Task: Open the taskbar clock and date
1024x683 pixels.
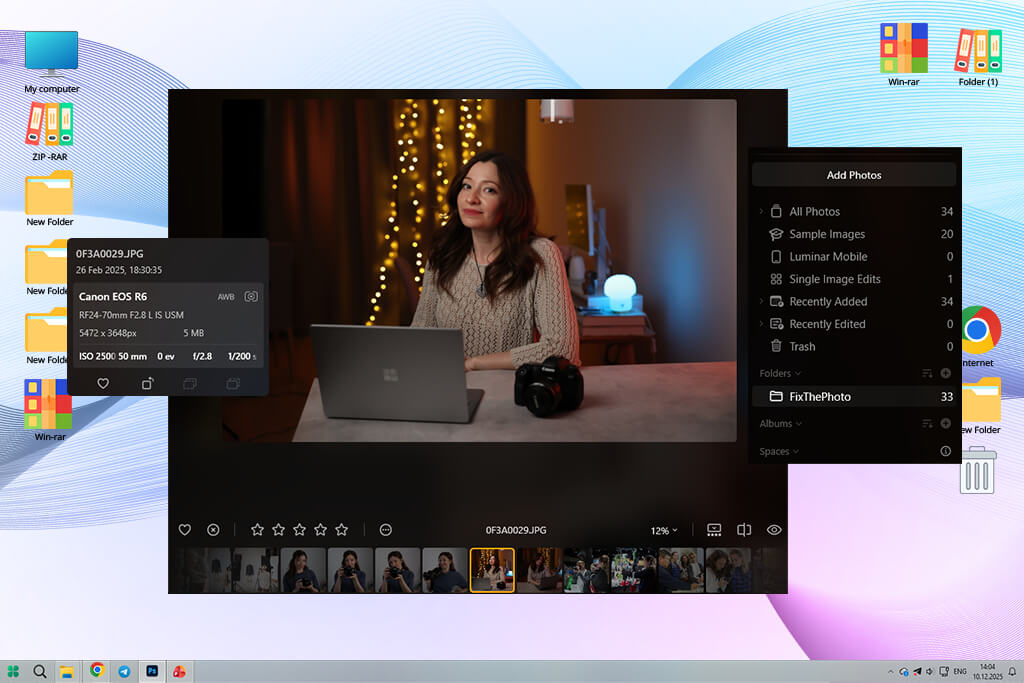Action: click(987, 671)
